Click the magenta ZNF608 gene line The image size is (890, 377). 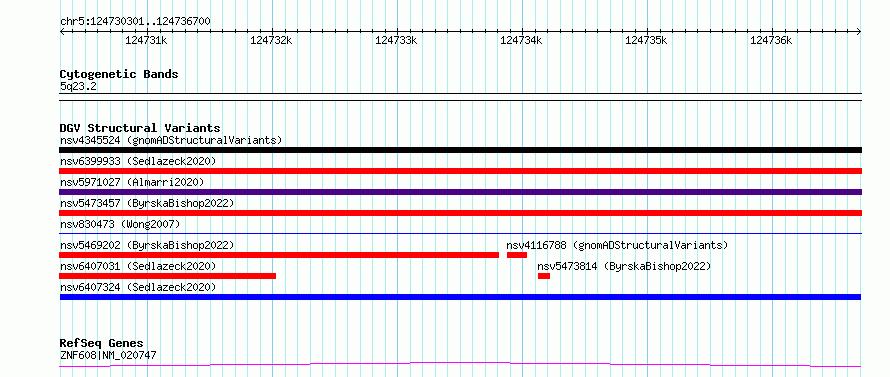[x=460, y=365]
